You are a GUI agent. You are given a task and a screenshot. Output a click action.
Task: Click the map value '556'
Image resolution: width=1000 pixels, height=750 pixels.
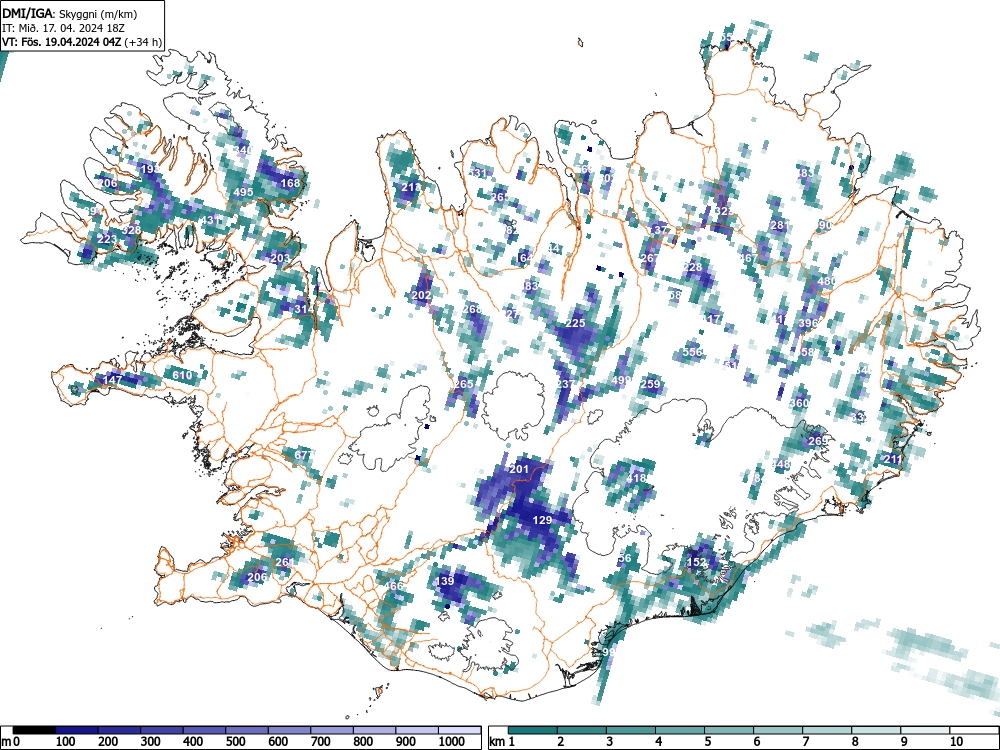pos(692,352)
